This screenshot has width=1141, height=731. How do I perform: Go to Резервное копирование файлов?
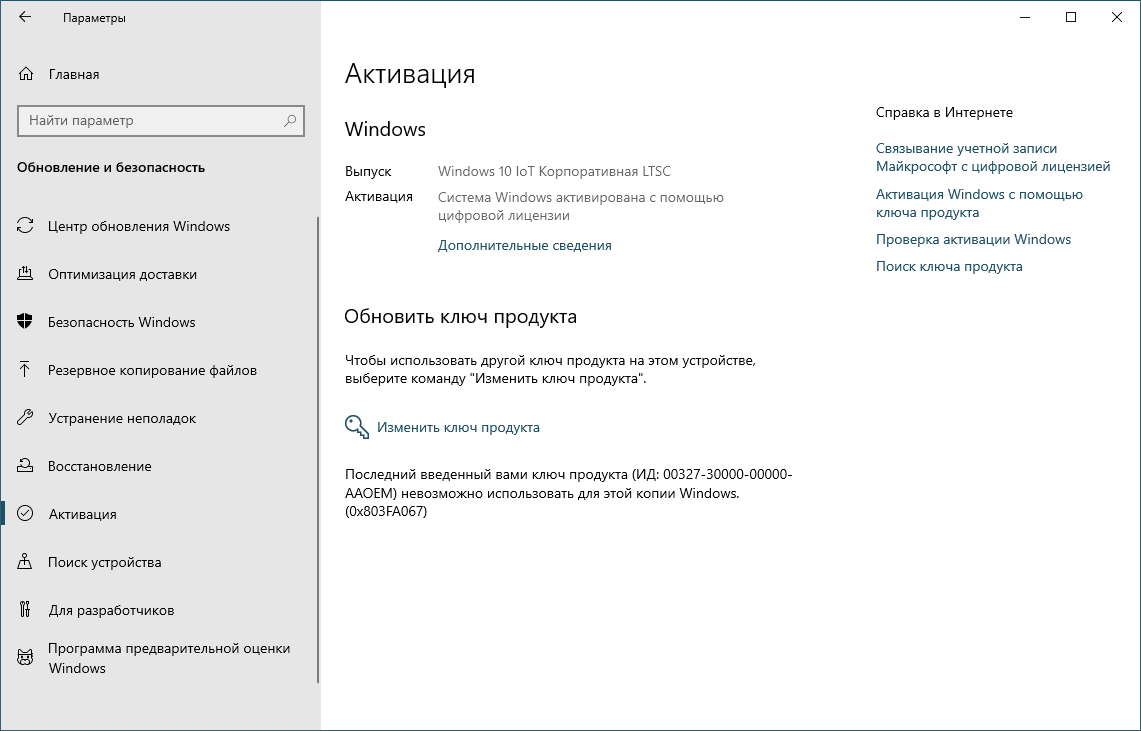pos(159,370)
